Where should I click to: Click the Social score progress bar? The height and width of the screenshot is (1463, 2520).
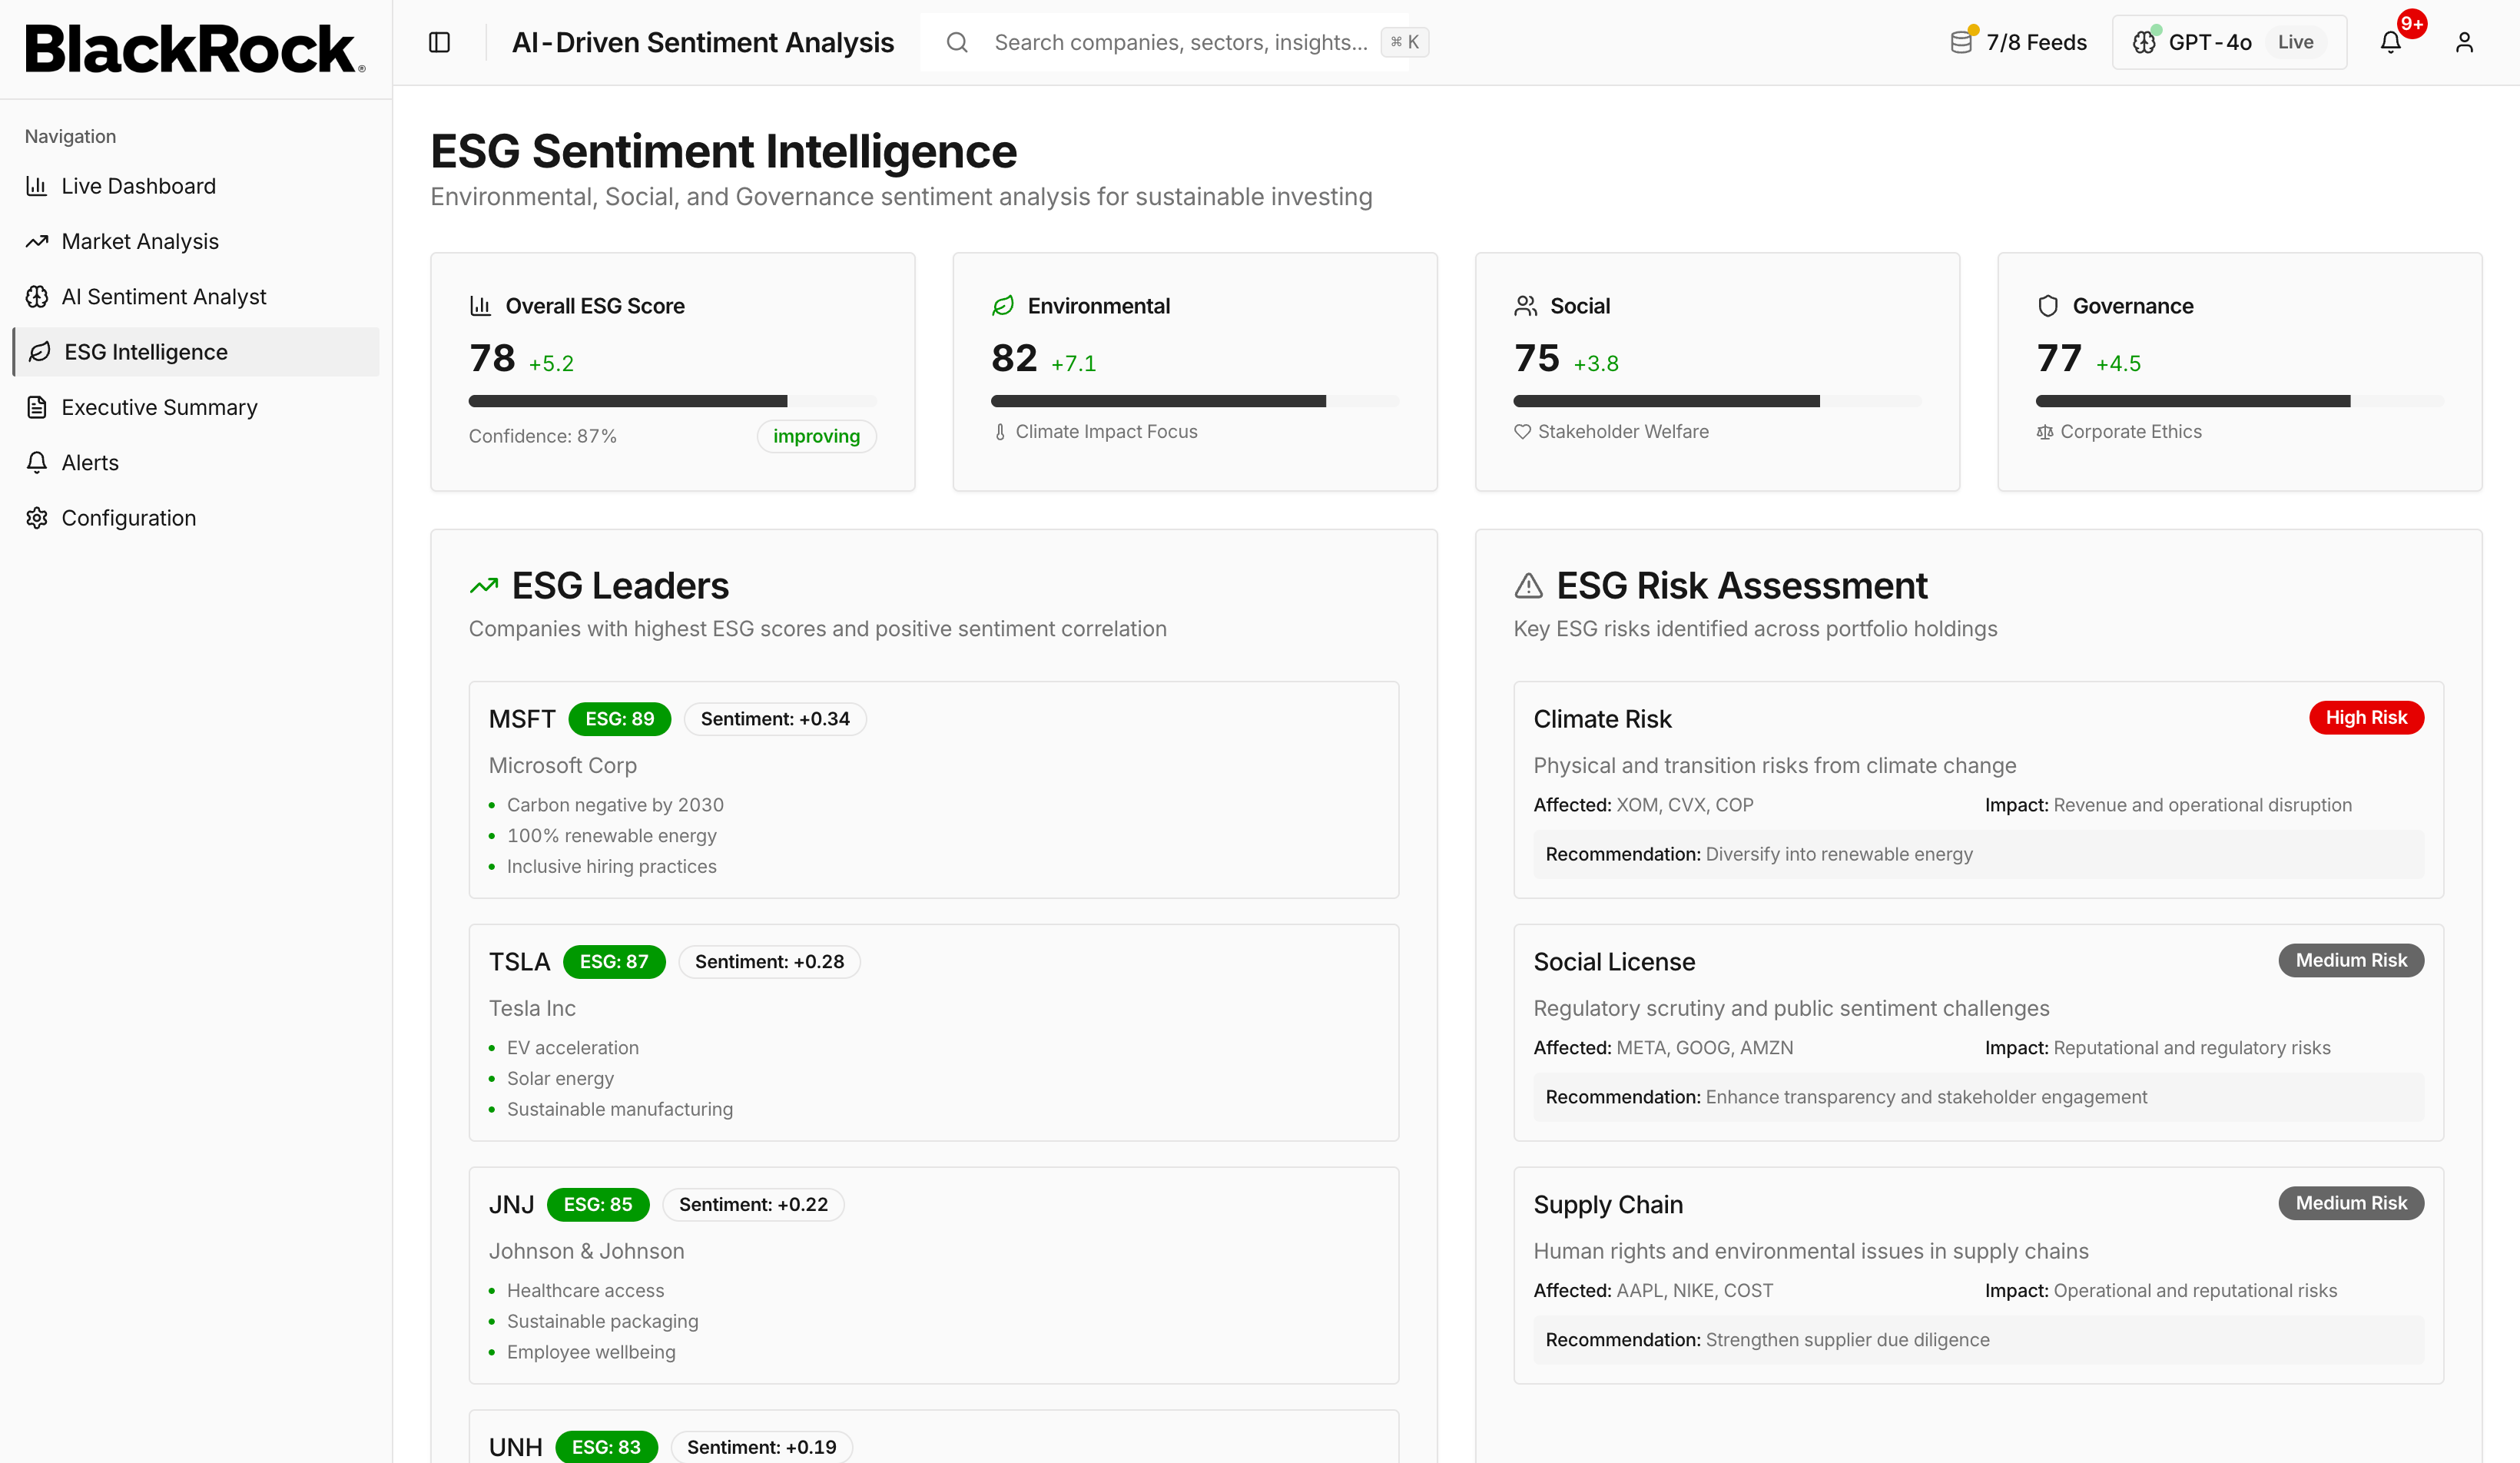tap(1717, 401)
